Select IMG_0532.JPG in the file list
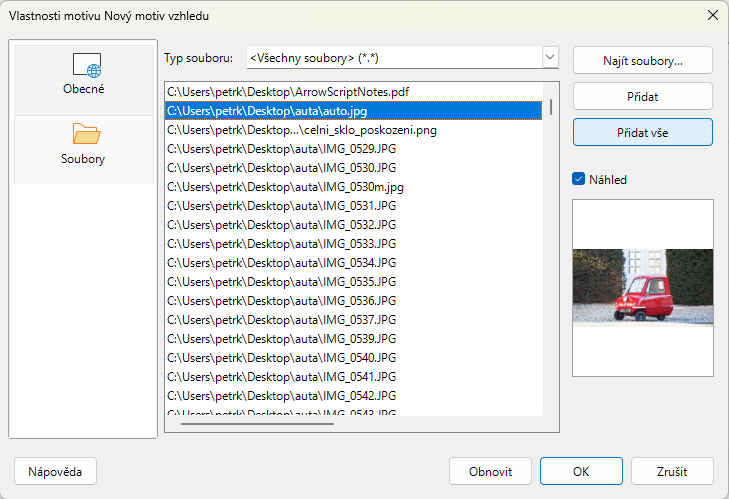This screenshot has width=729, height=499. [354, 225]
